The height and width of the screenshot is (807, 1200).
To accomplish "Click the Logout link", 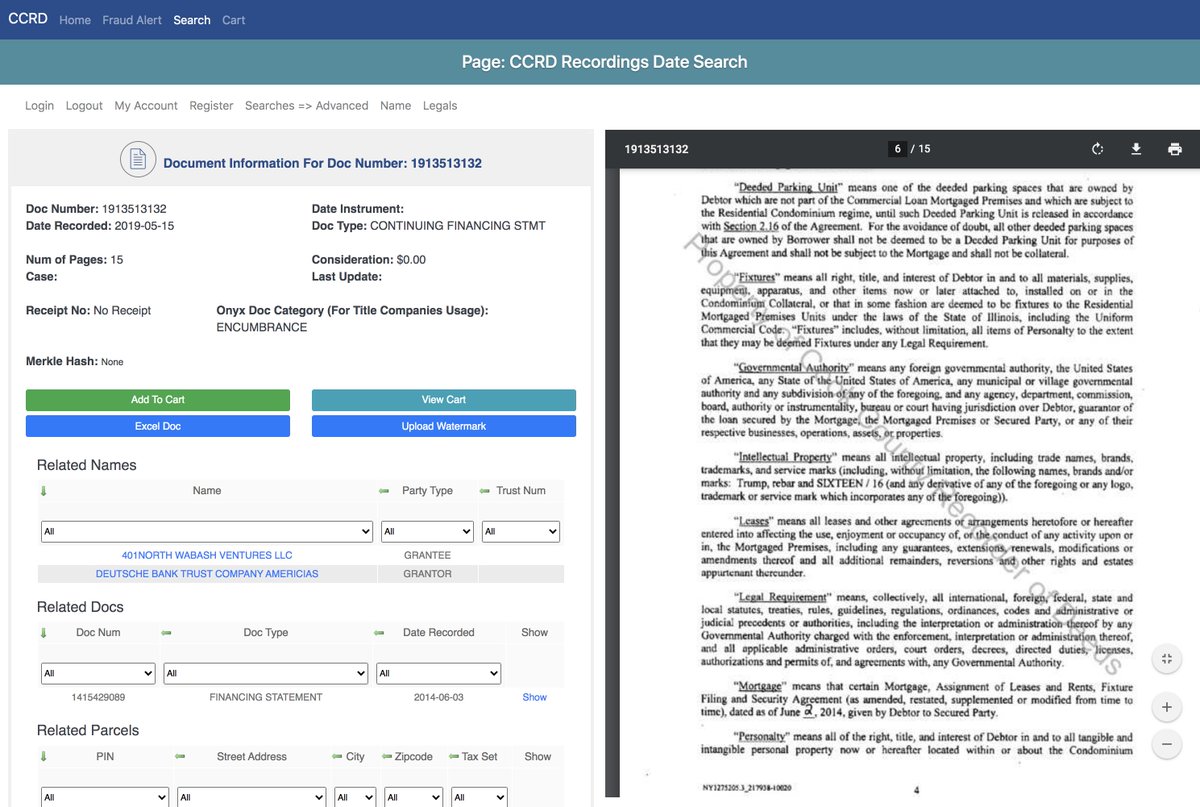I will [84, 105].
